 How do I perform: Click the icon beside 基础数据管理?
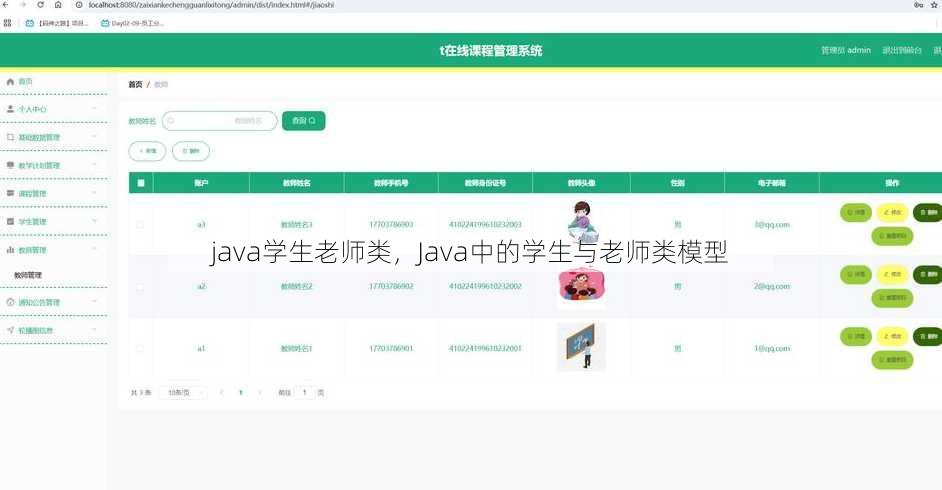pyautogui.click(x=10, y=137)
